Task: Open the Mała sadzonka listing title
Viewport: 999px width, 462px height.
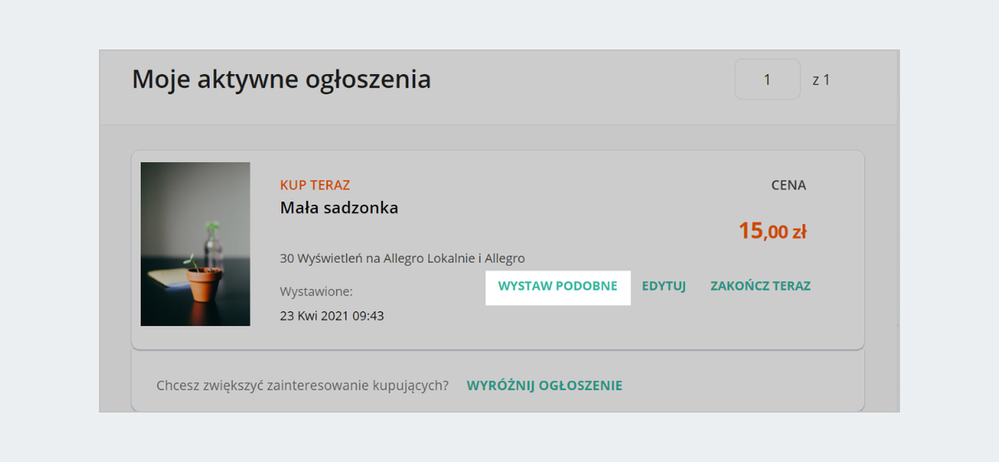Action: point(339,208)
